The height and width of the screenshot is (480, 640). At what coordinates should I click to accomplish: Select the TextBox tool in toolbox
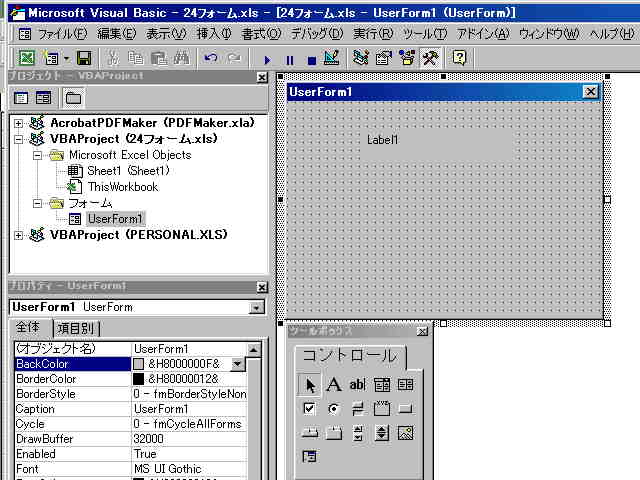coord(358,384)
